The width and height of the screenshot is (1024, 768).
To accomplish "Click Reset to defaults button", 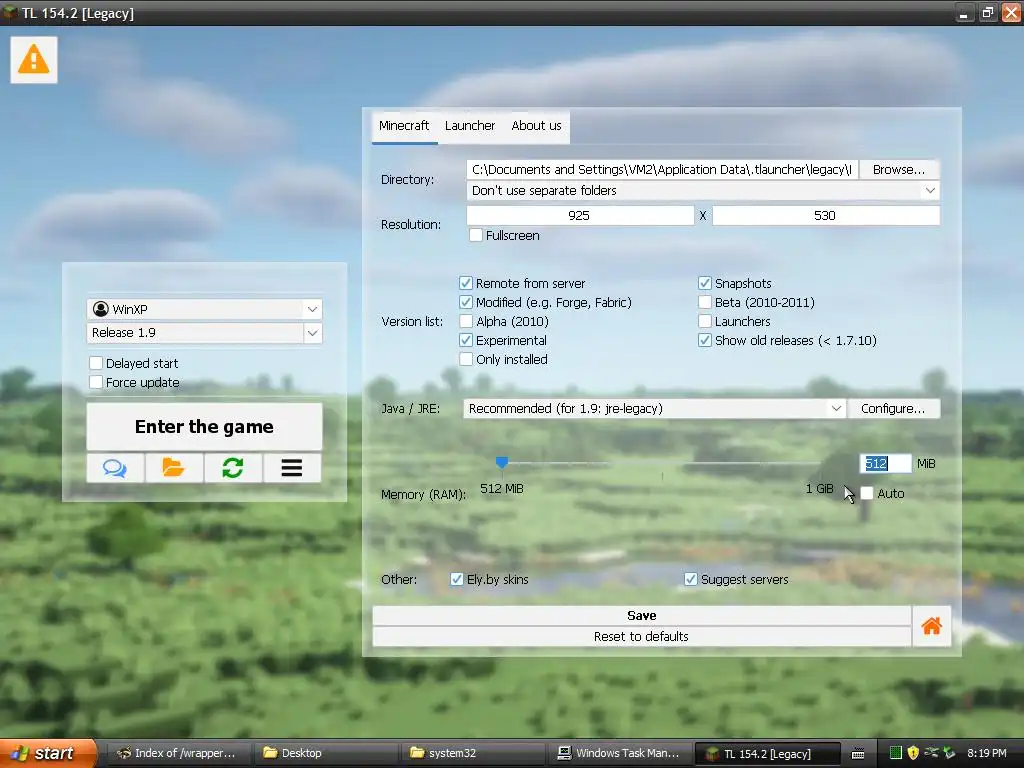I will [641, 636].
